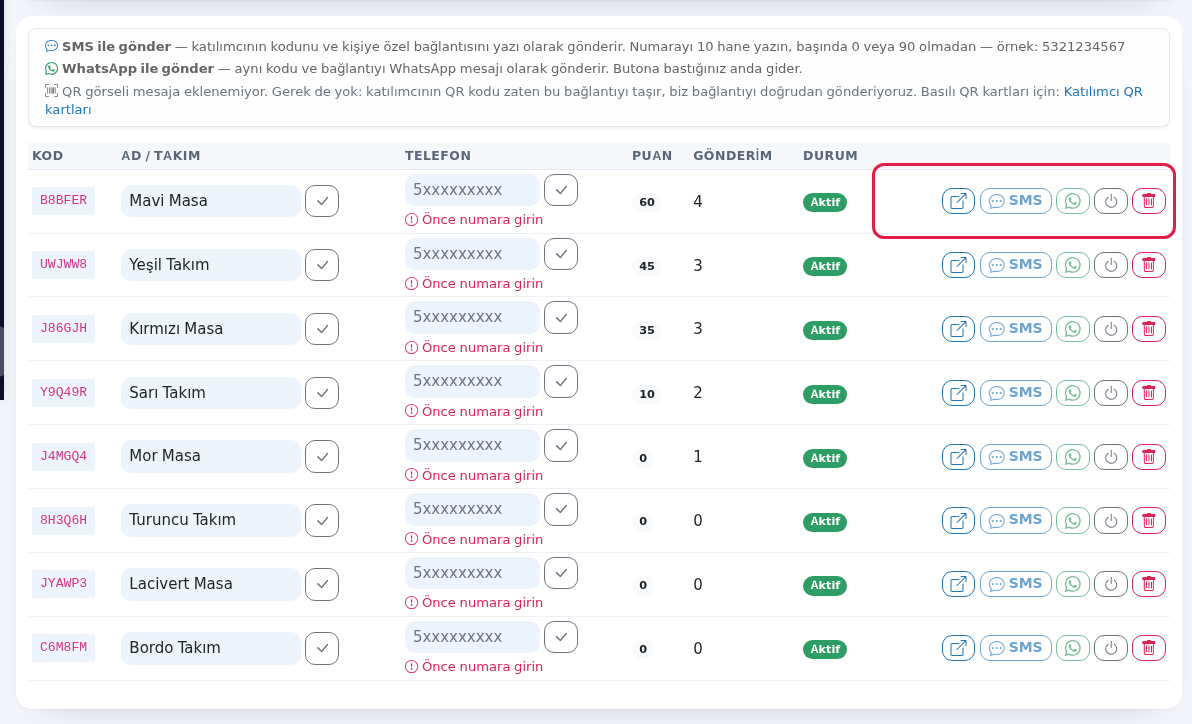1192x724 pixels.
Task: Toggle the Lacivert Masa power status button
Action: pos(1111,584)
